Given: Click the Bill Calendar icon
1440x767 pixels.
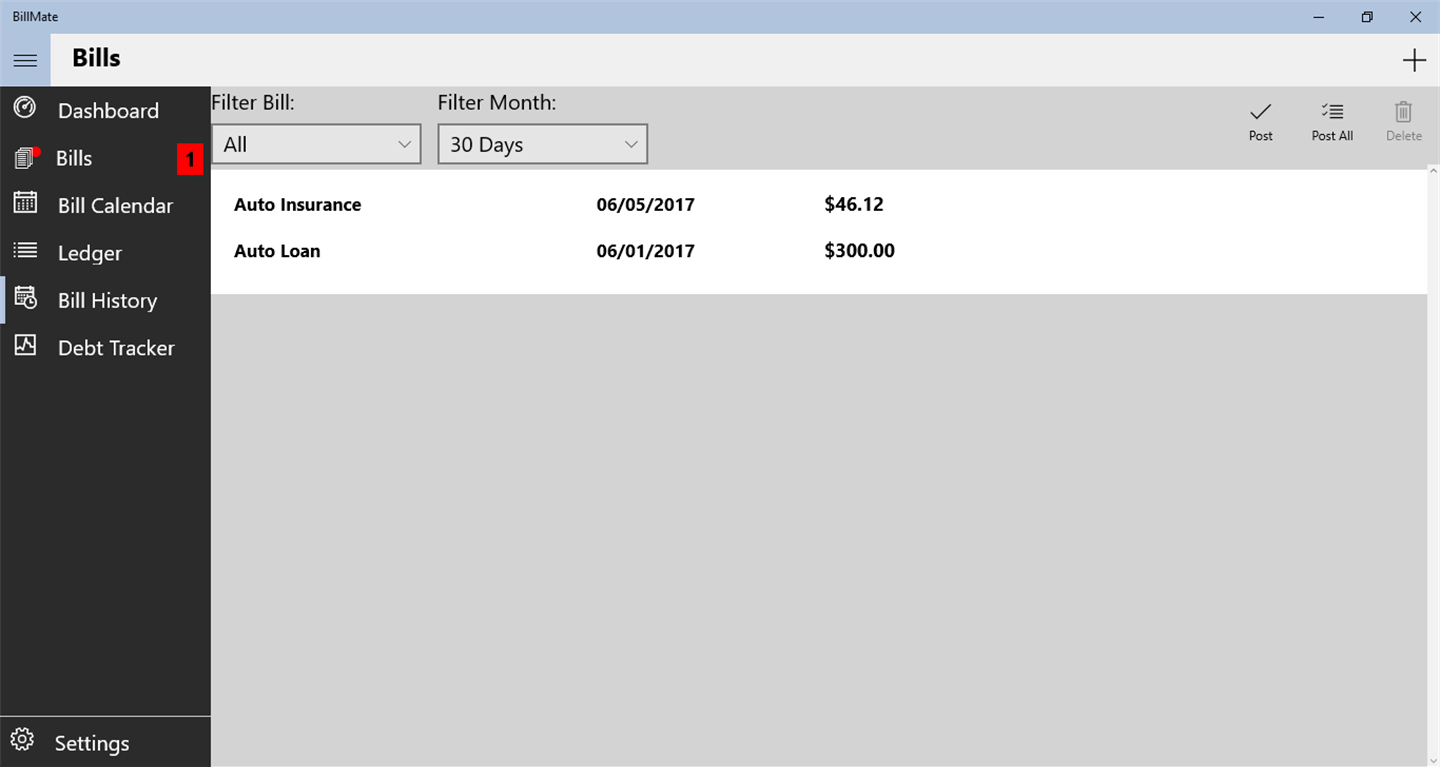Looking at the screenshot, I should click(25, 203).
